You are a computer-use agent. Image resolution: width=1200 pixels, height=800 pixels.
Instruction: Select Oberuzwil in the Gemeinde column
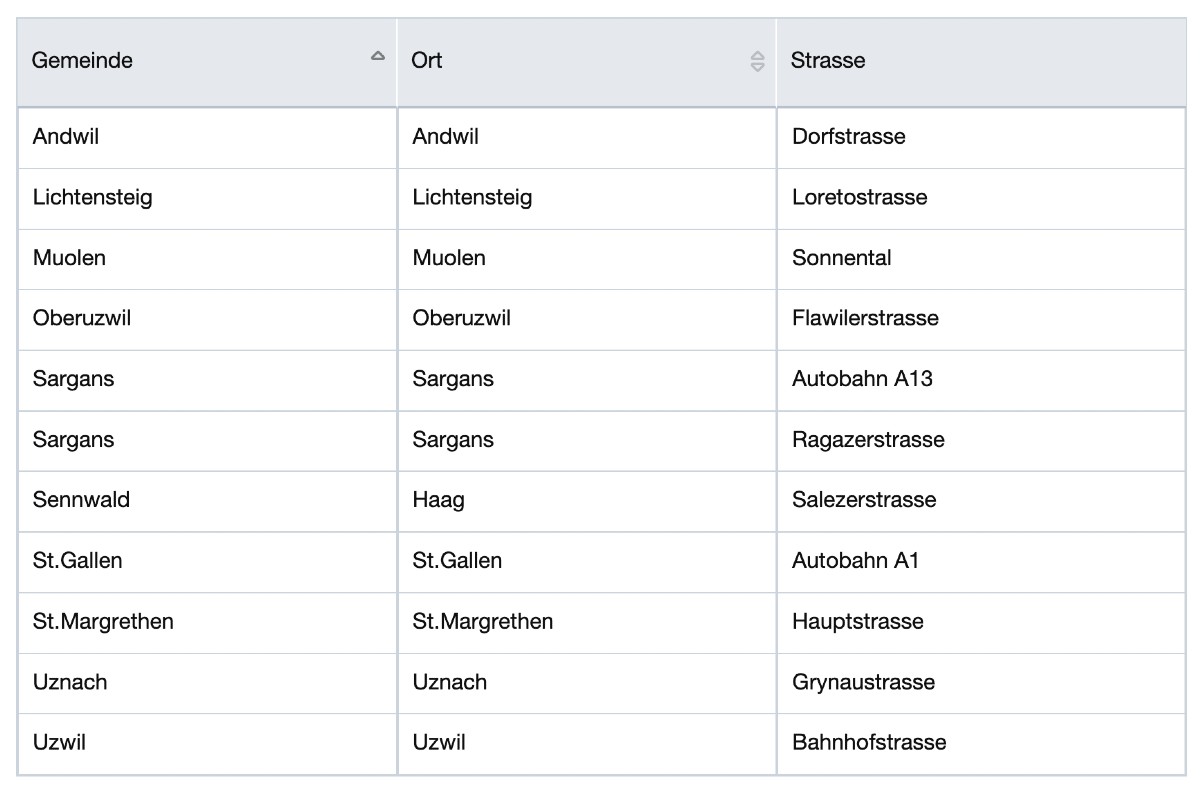(x=82, y=318)
